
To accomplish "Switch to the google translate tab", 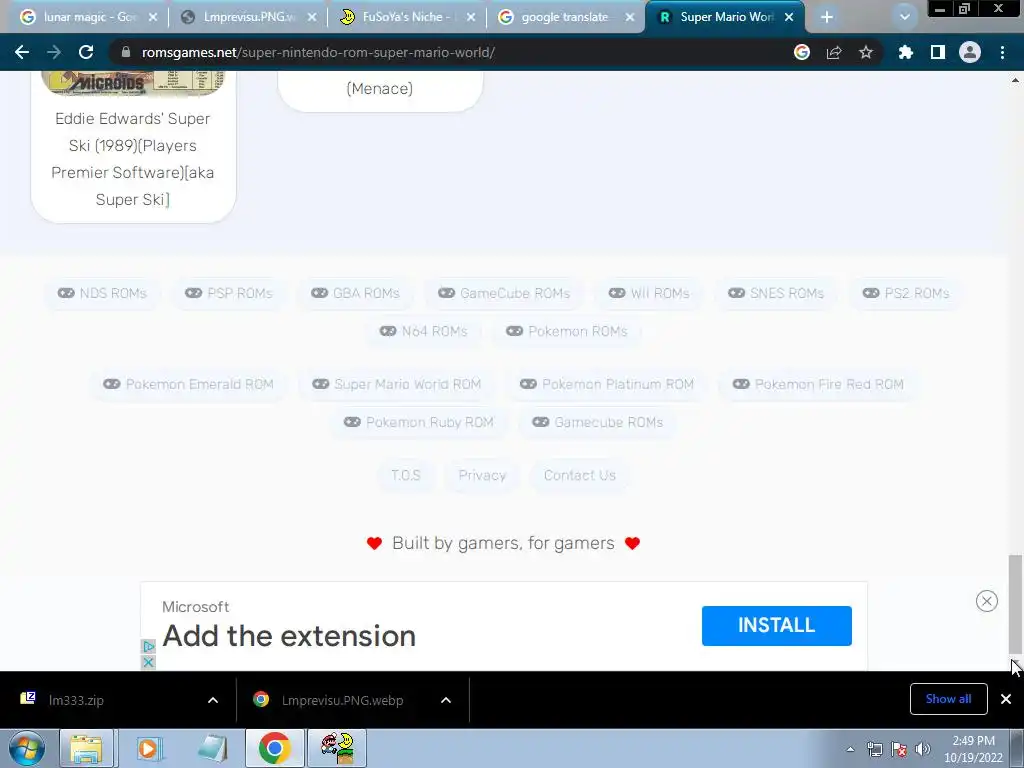I will coord(566,17).
